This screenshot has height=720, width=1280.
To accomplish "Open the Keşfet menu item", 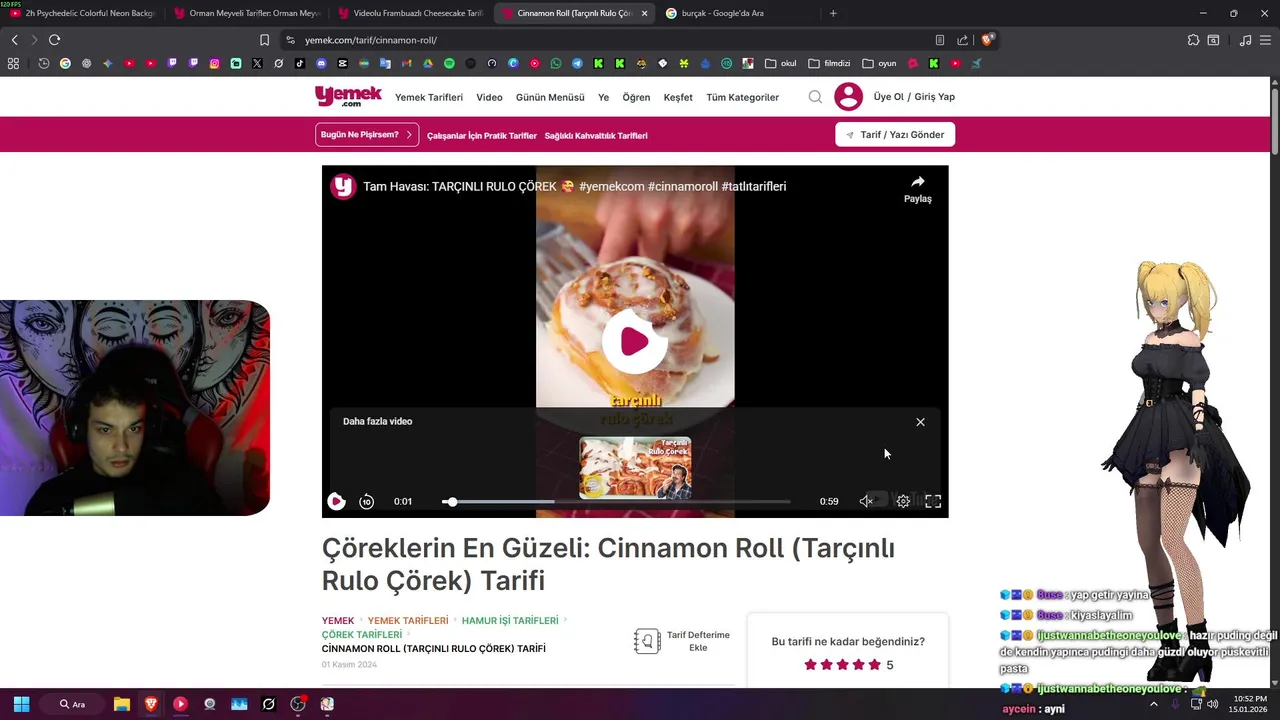I will point(678,97).
